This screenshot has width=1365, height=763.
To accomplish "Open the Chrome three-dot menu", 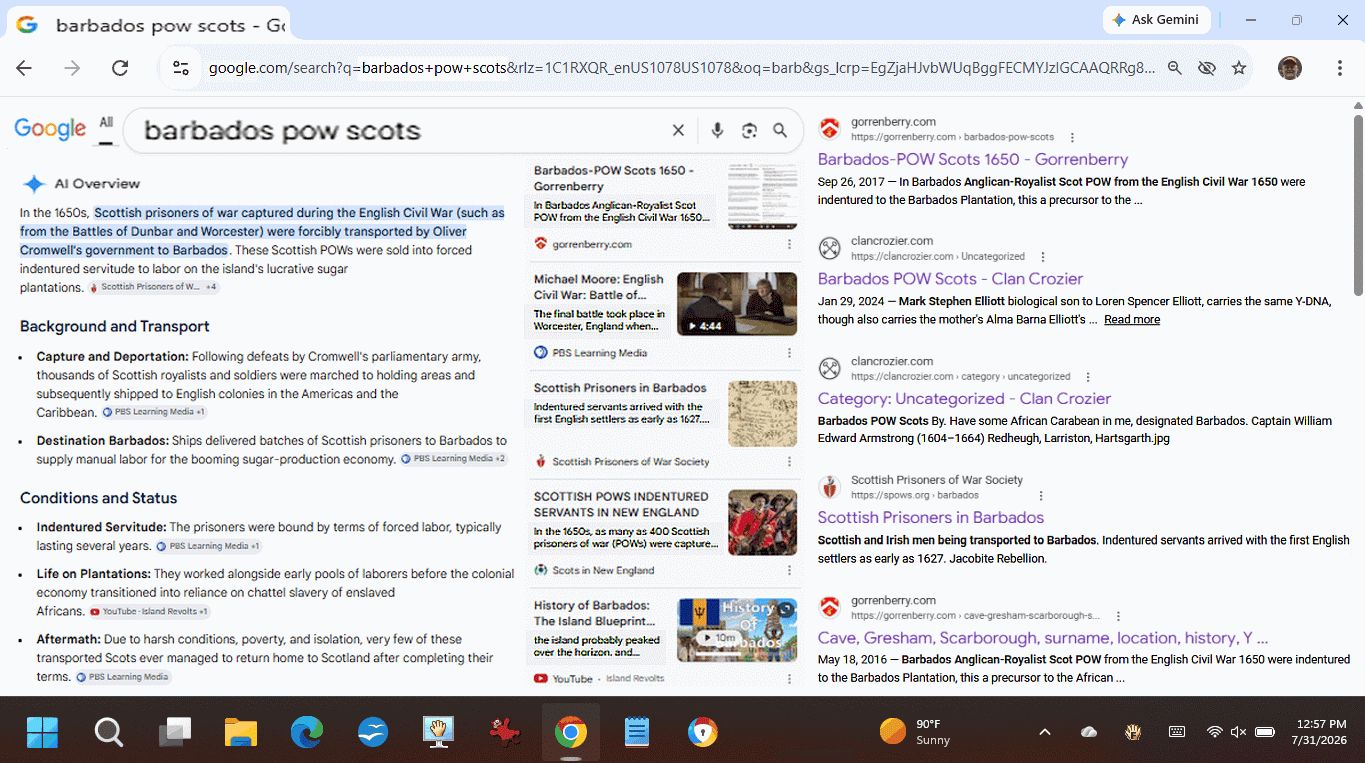I will point(1340,68).
